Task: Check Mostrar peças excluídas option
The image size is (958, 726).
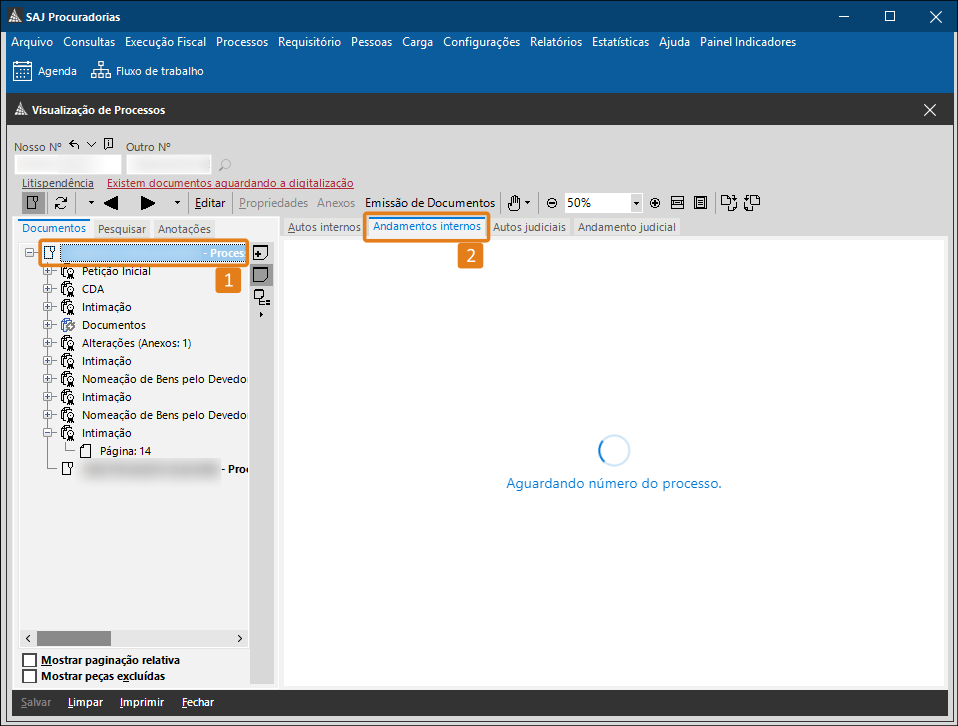Action: click(x=29, y=676)
